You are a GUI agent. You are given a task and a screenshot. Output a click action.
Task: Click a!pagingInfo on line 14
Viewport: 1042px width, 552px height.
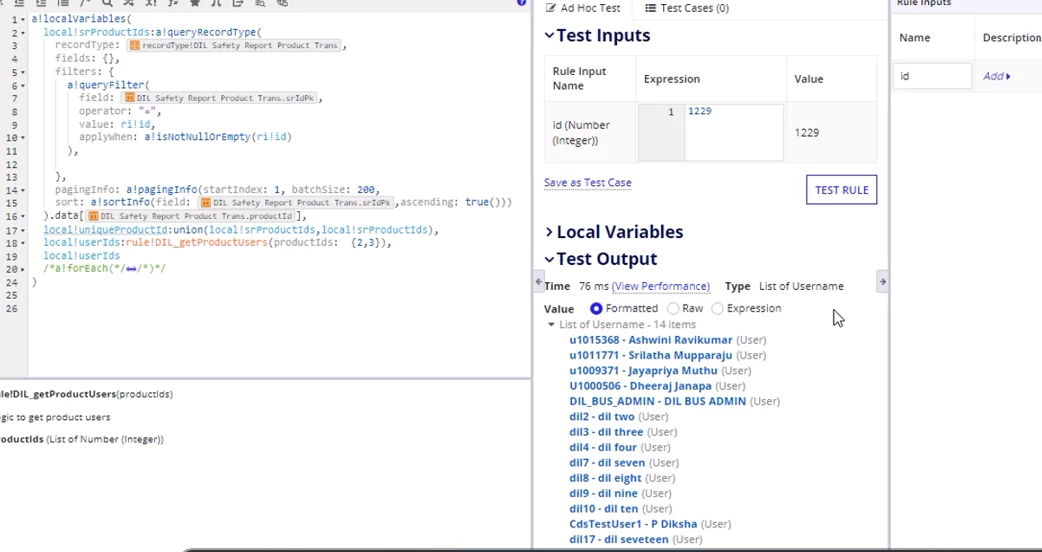point(161,190)
